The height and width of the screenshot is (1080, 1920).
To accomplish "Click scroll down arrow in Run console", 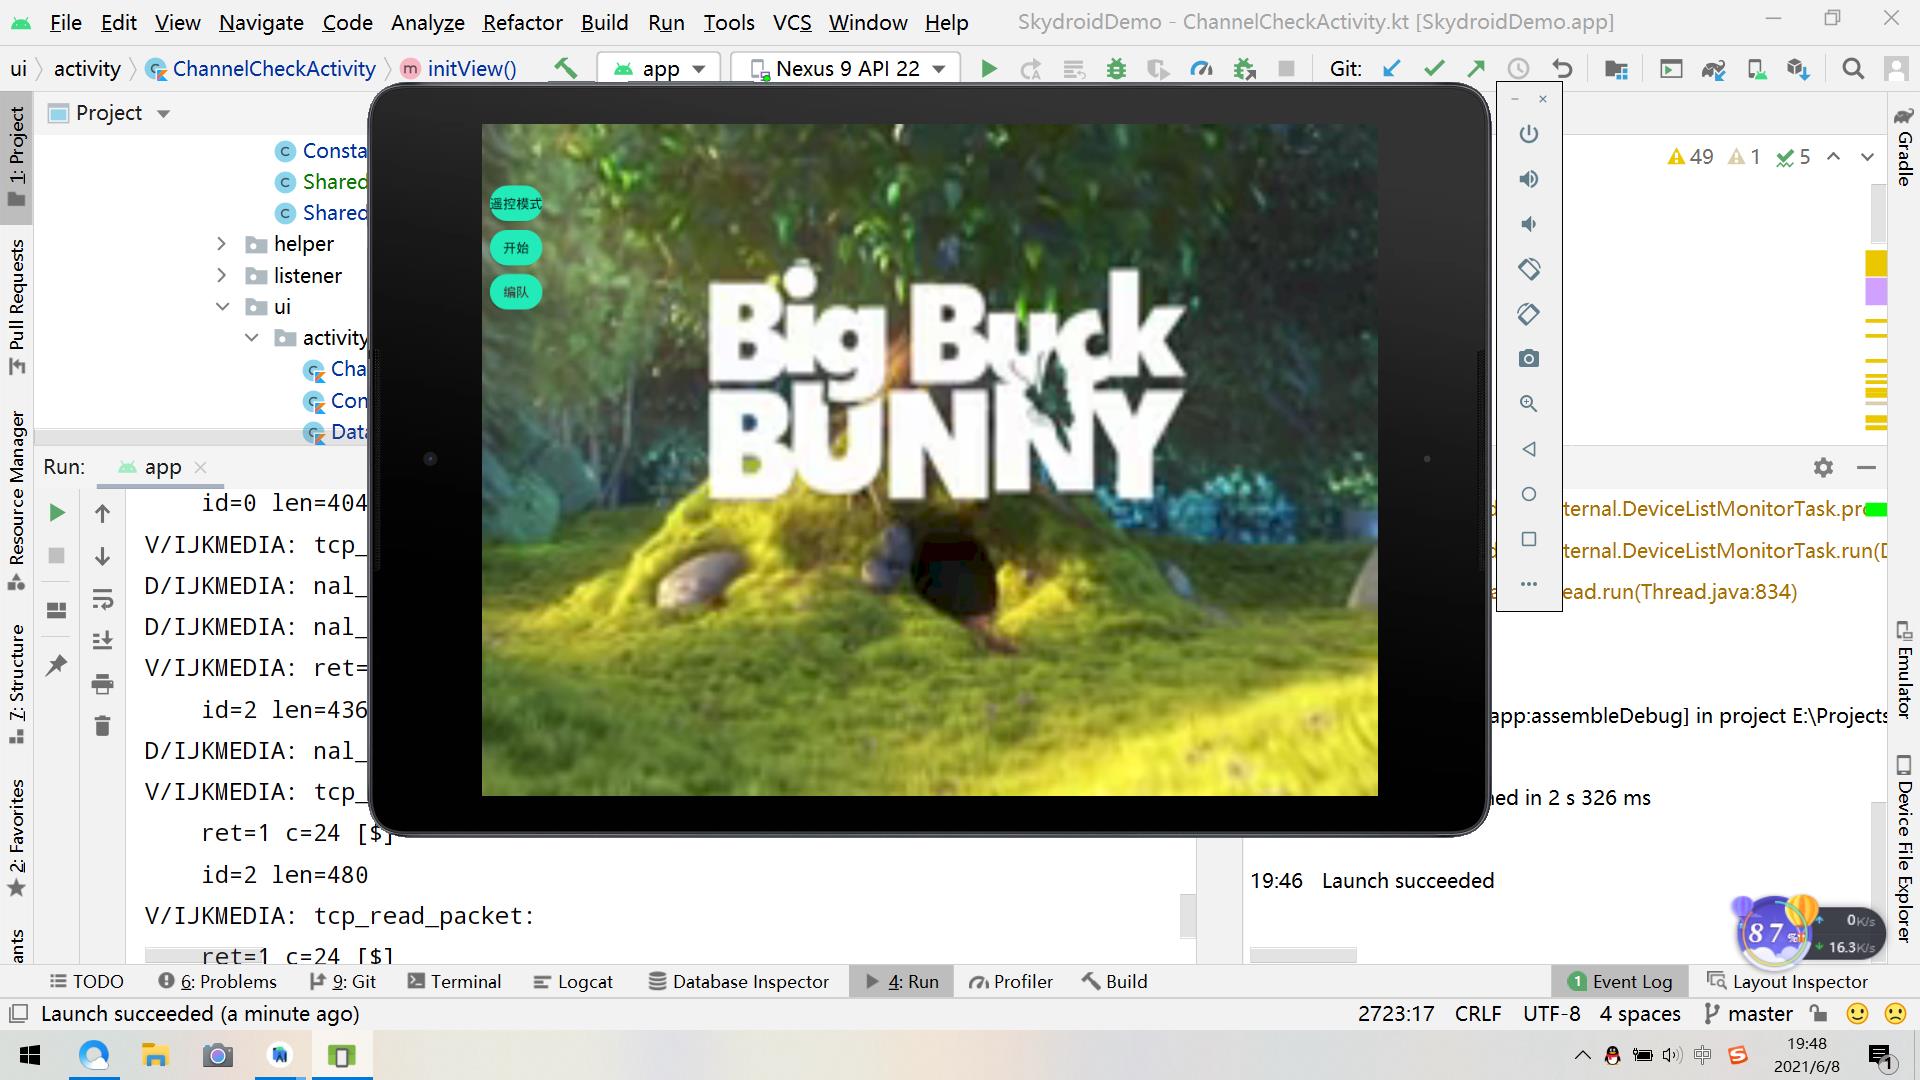I will tap(102, 556).
